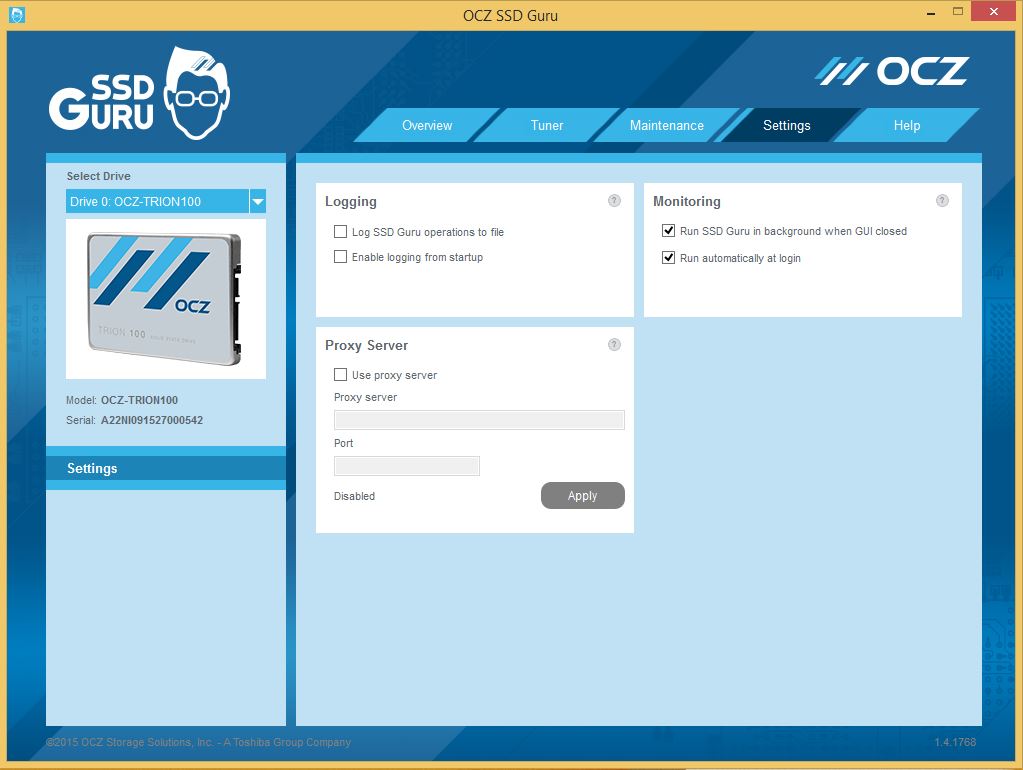Image resolution: width=1023 pixels, height=770 pixels.
Task: Click the Proxy Server section heading
Action: pos(367,346)
